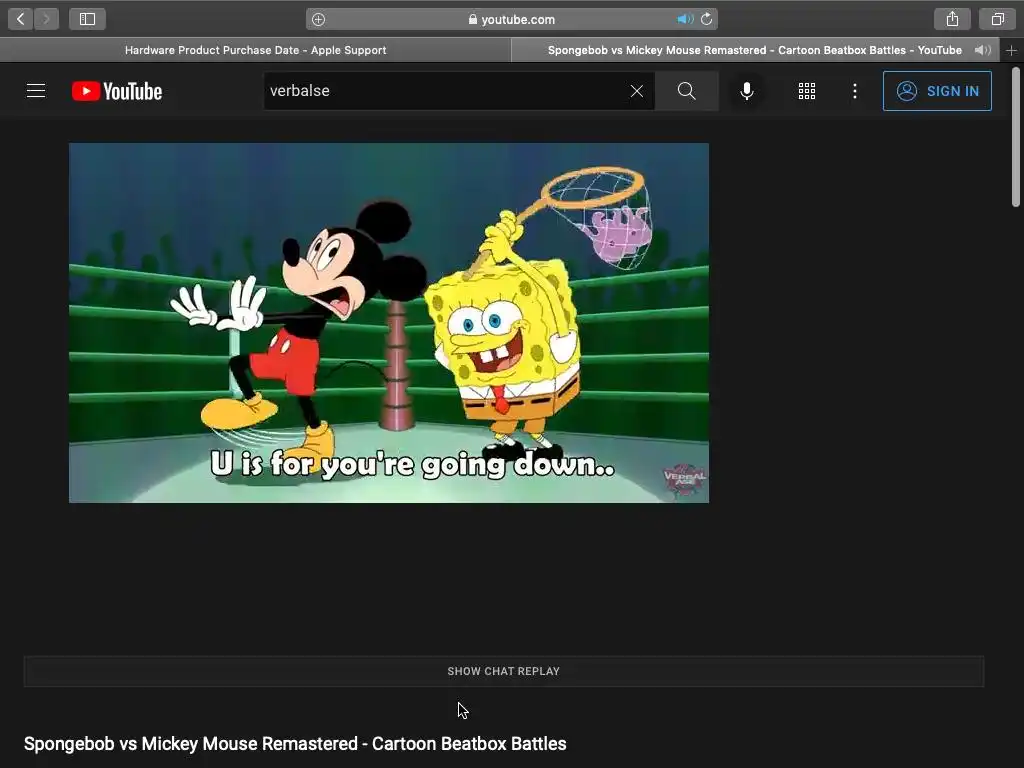
Task: Select the Spongebob vs Mickey Mouse tab
Action: (754, 50)
